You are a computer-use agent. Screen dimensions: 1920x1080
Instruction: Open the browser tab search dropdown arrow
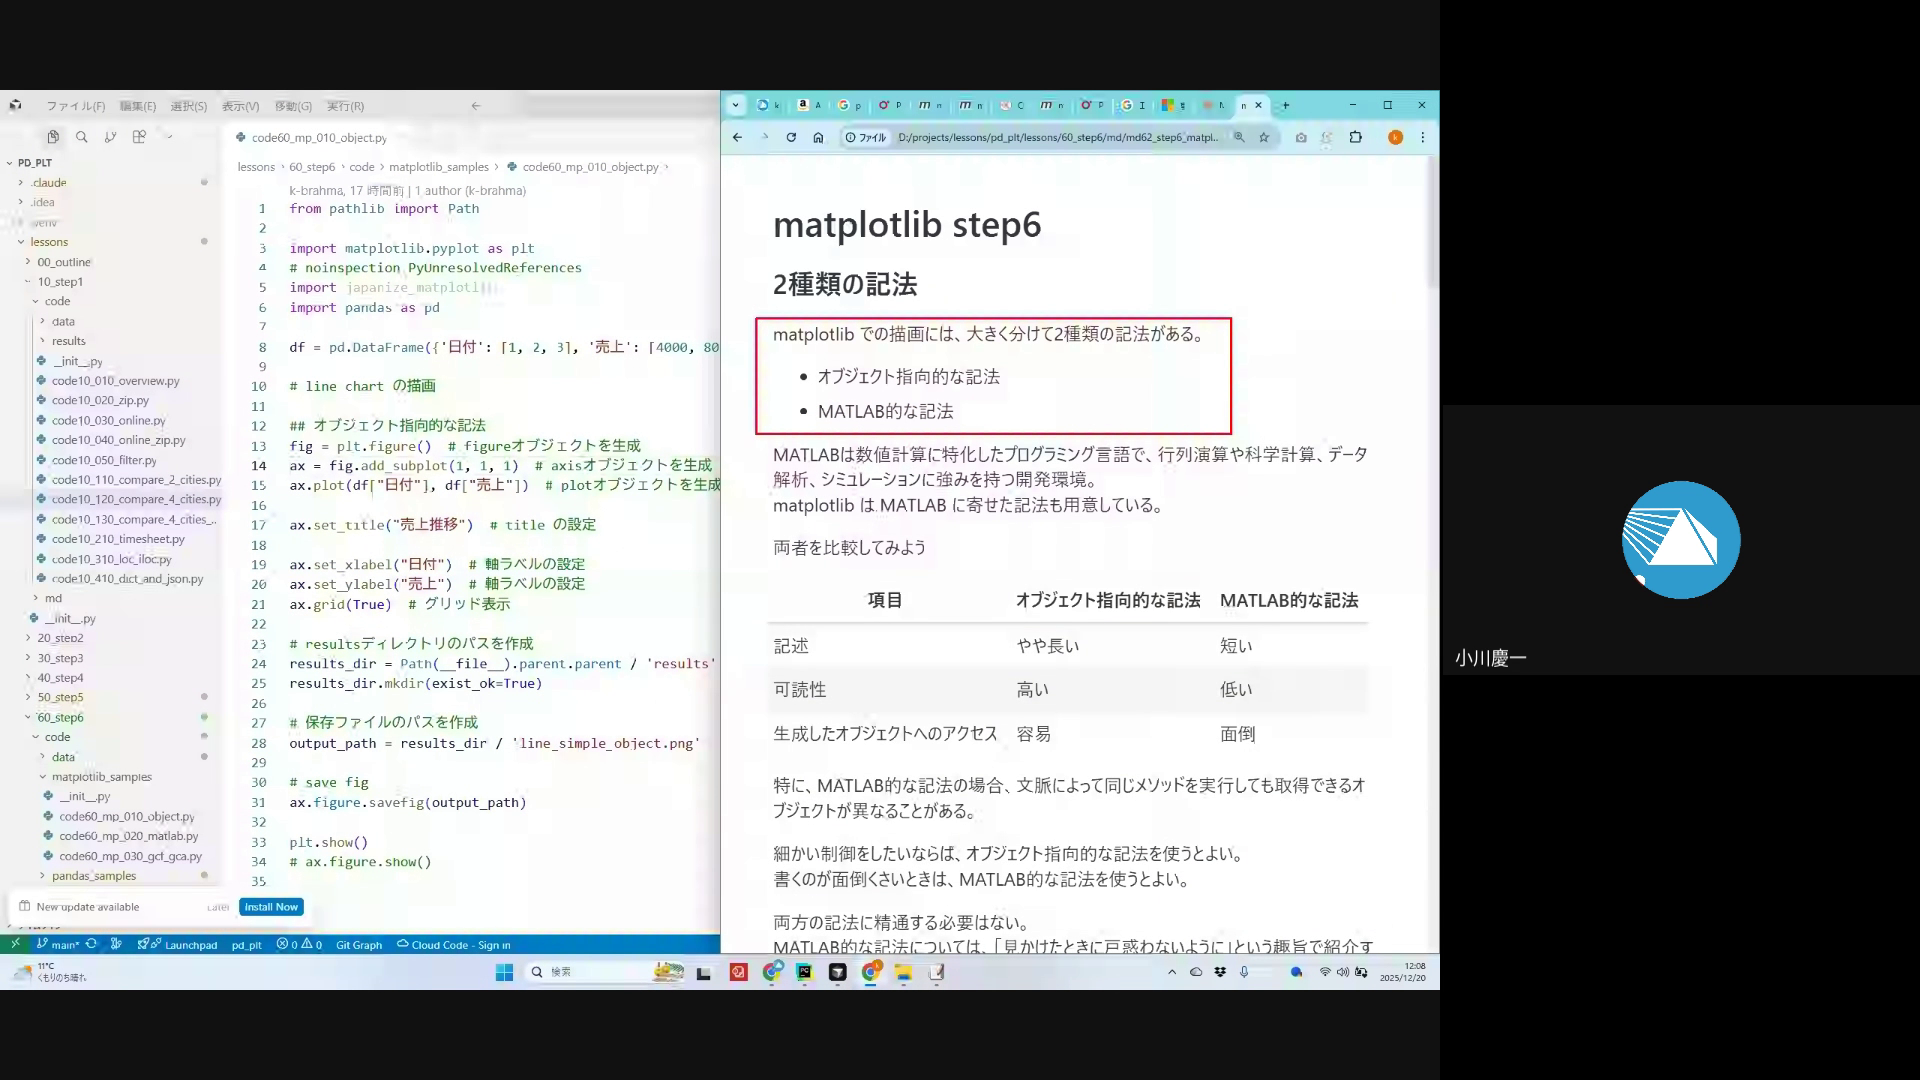tap(736, 105)
